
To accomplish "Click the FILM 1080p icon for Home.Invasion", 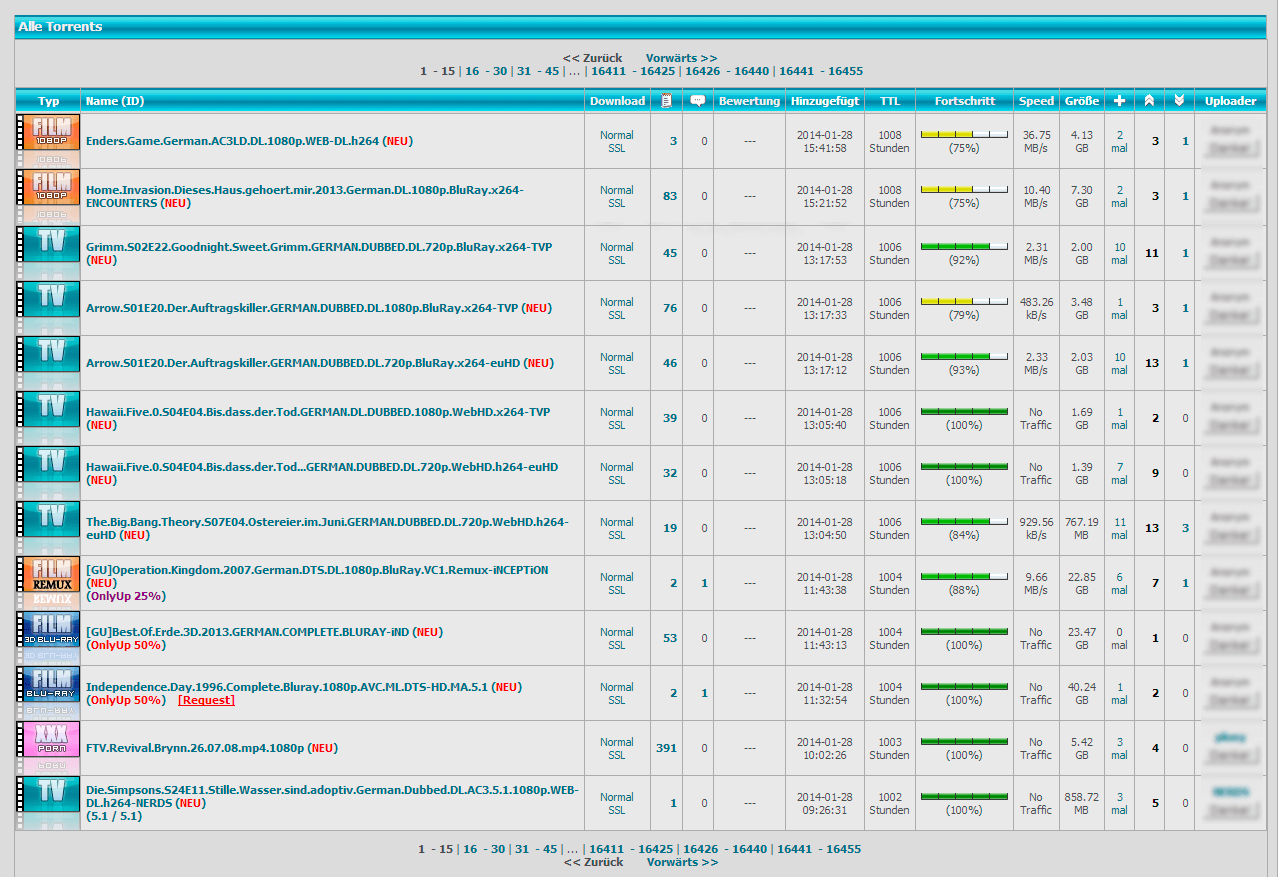I will [x=48, y=197].
